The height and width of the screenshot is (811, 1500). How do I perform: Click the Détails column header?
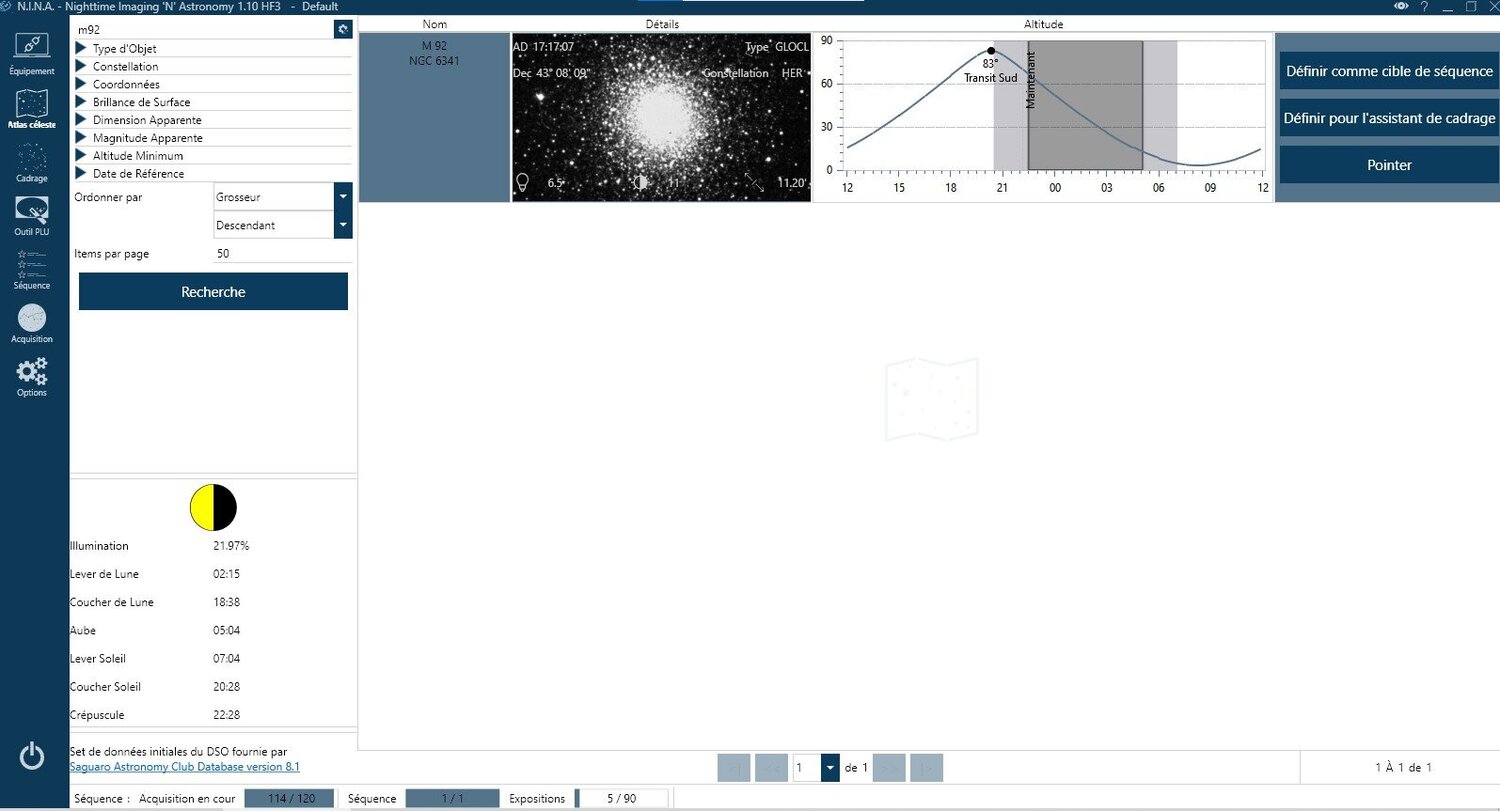pyautogui.click(x=662, y=24)
